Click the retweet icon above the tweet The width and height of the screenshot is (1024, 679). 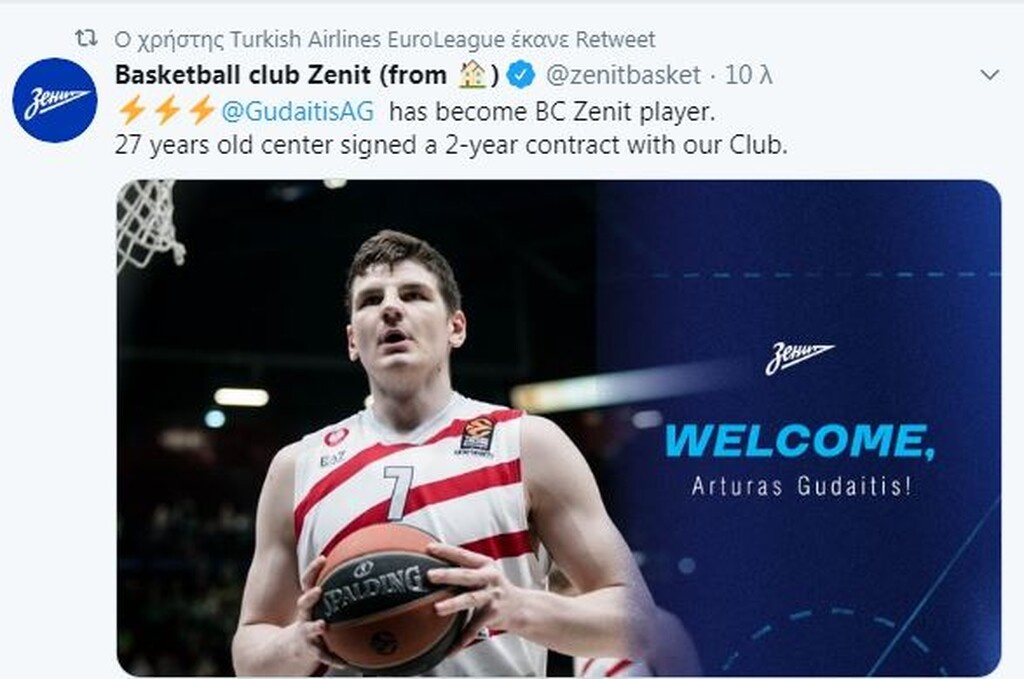(86, 39)
